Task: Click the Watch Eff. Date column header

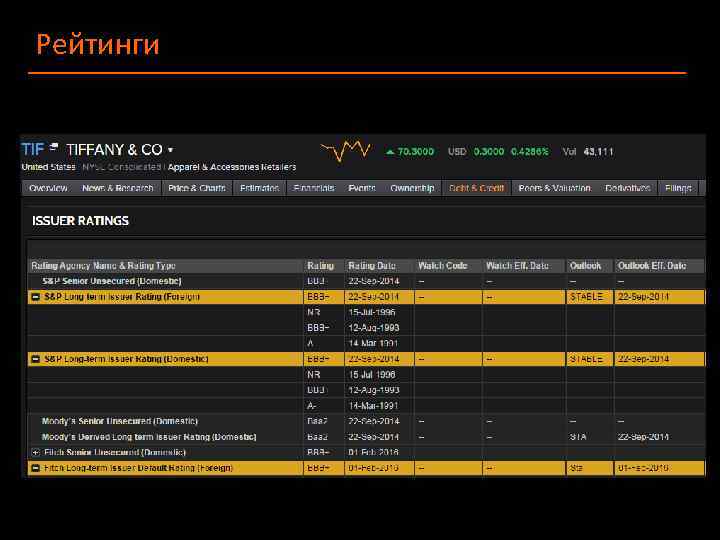Action: [x=517, y=266]
